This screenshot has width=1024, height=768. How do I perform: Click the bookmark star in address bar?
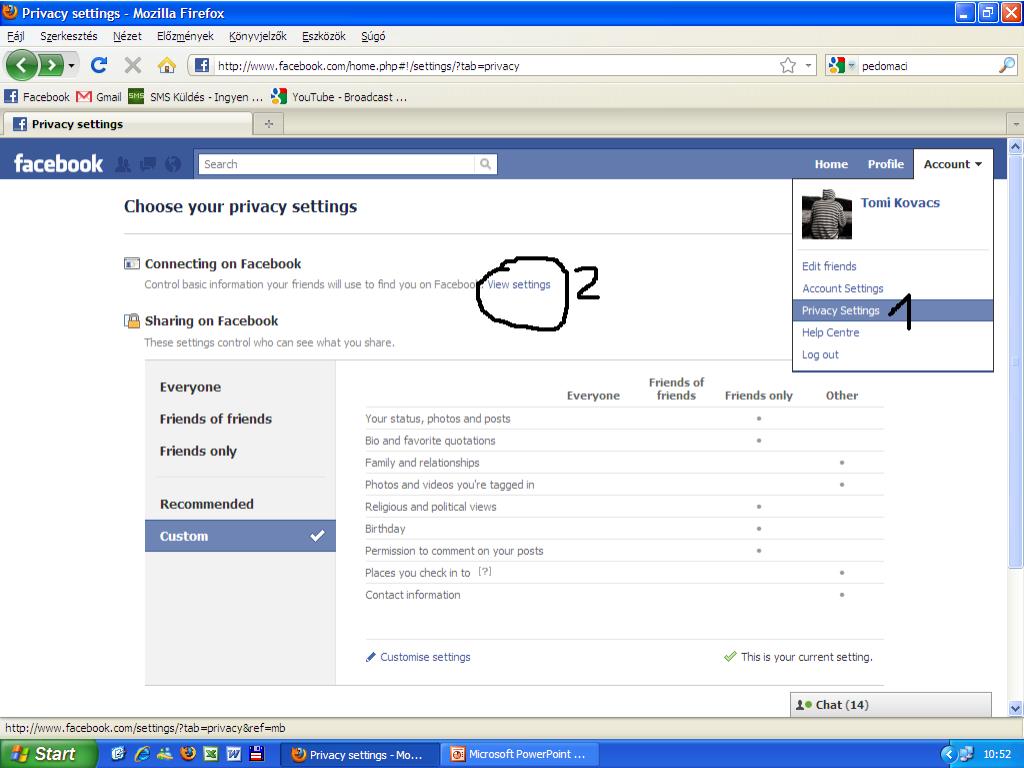pyautogui.click(x=788, y=66)
